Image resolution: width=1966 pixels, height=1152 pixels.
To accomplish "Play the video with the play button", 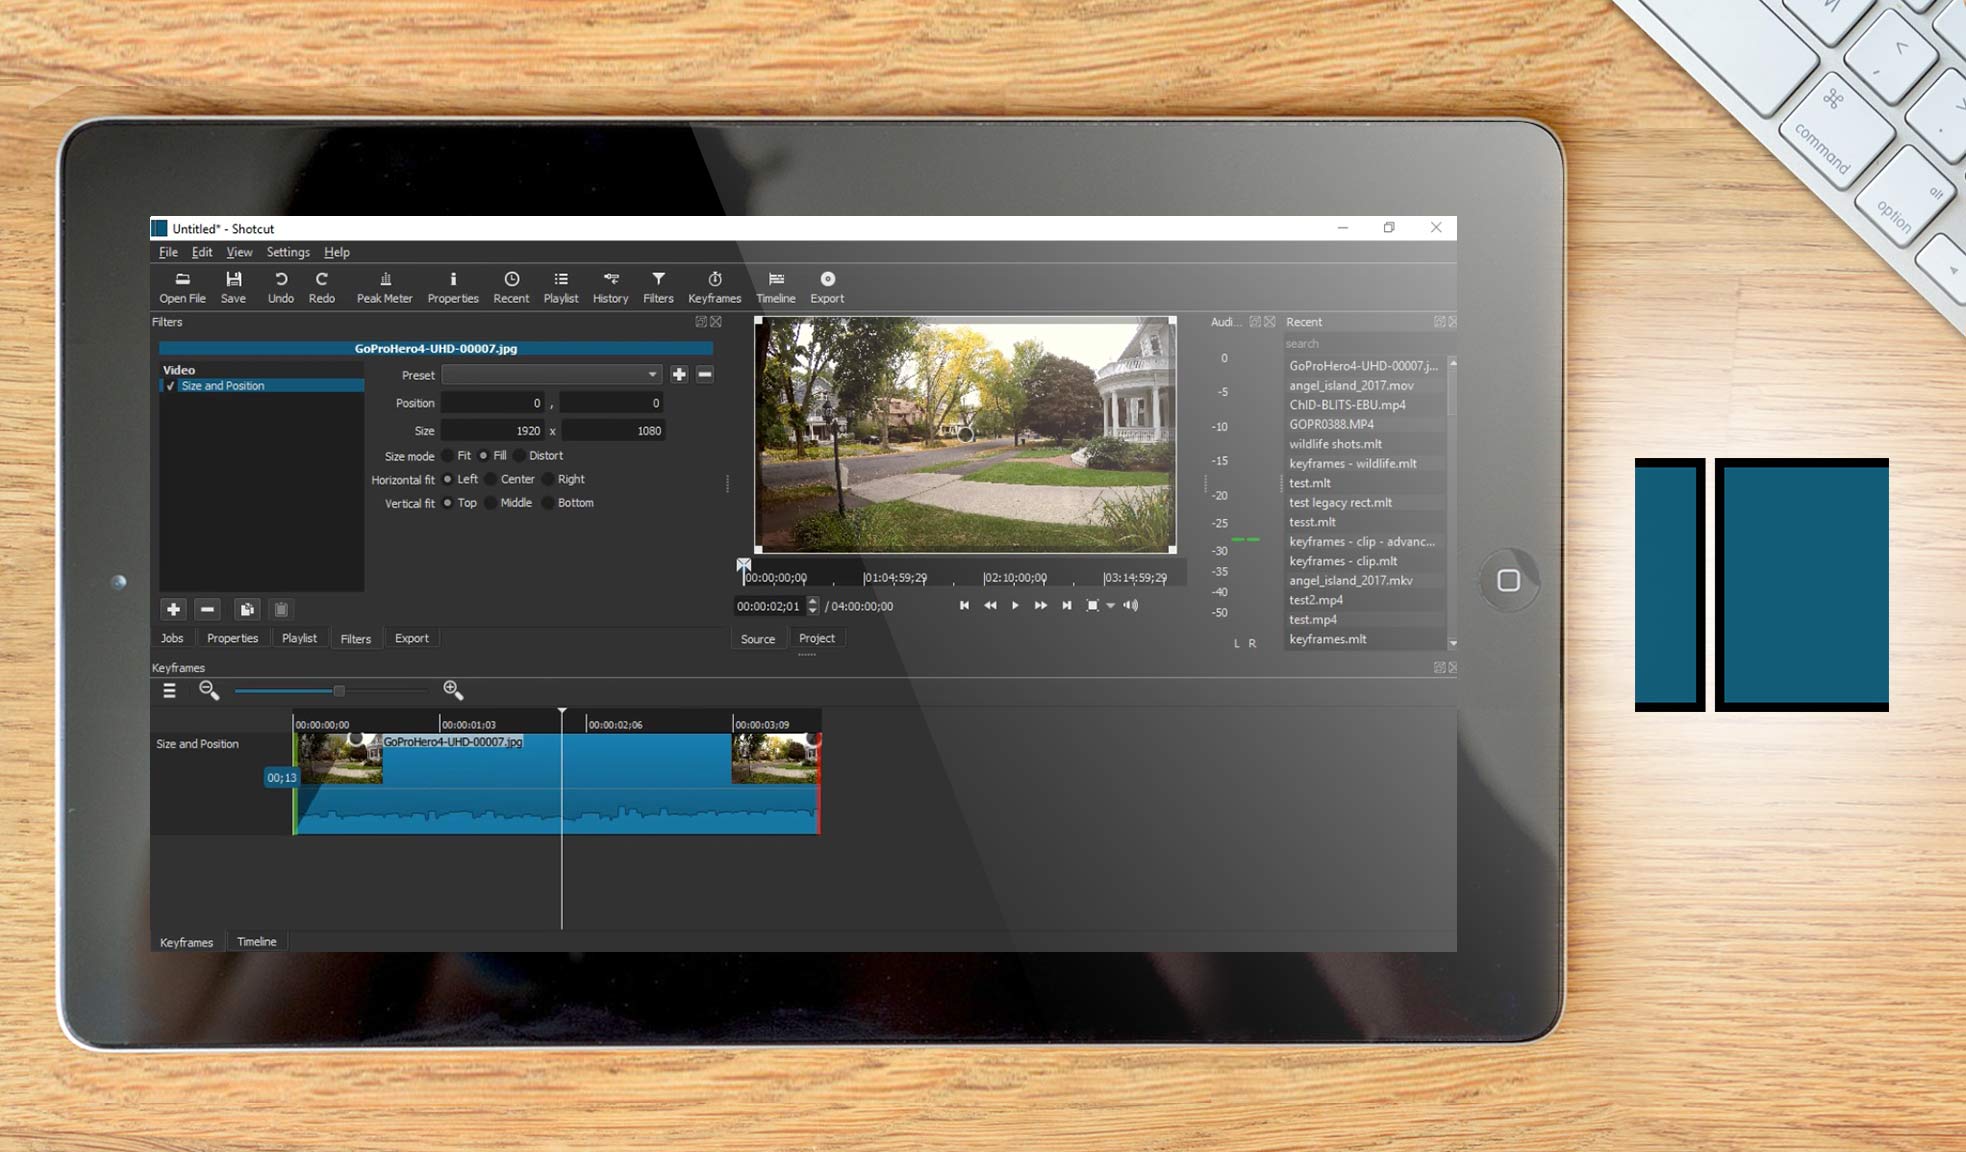I will pyautogui.click(x=1015, y=605).
